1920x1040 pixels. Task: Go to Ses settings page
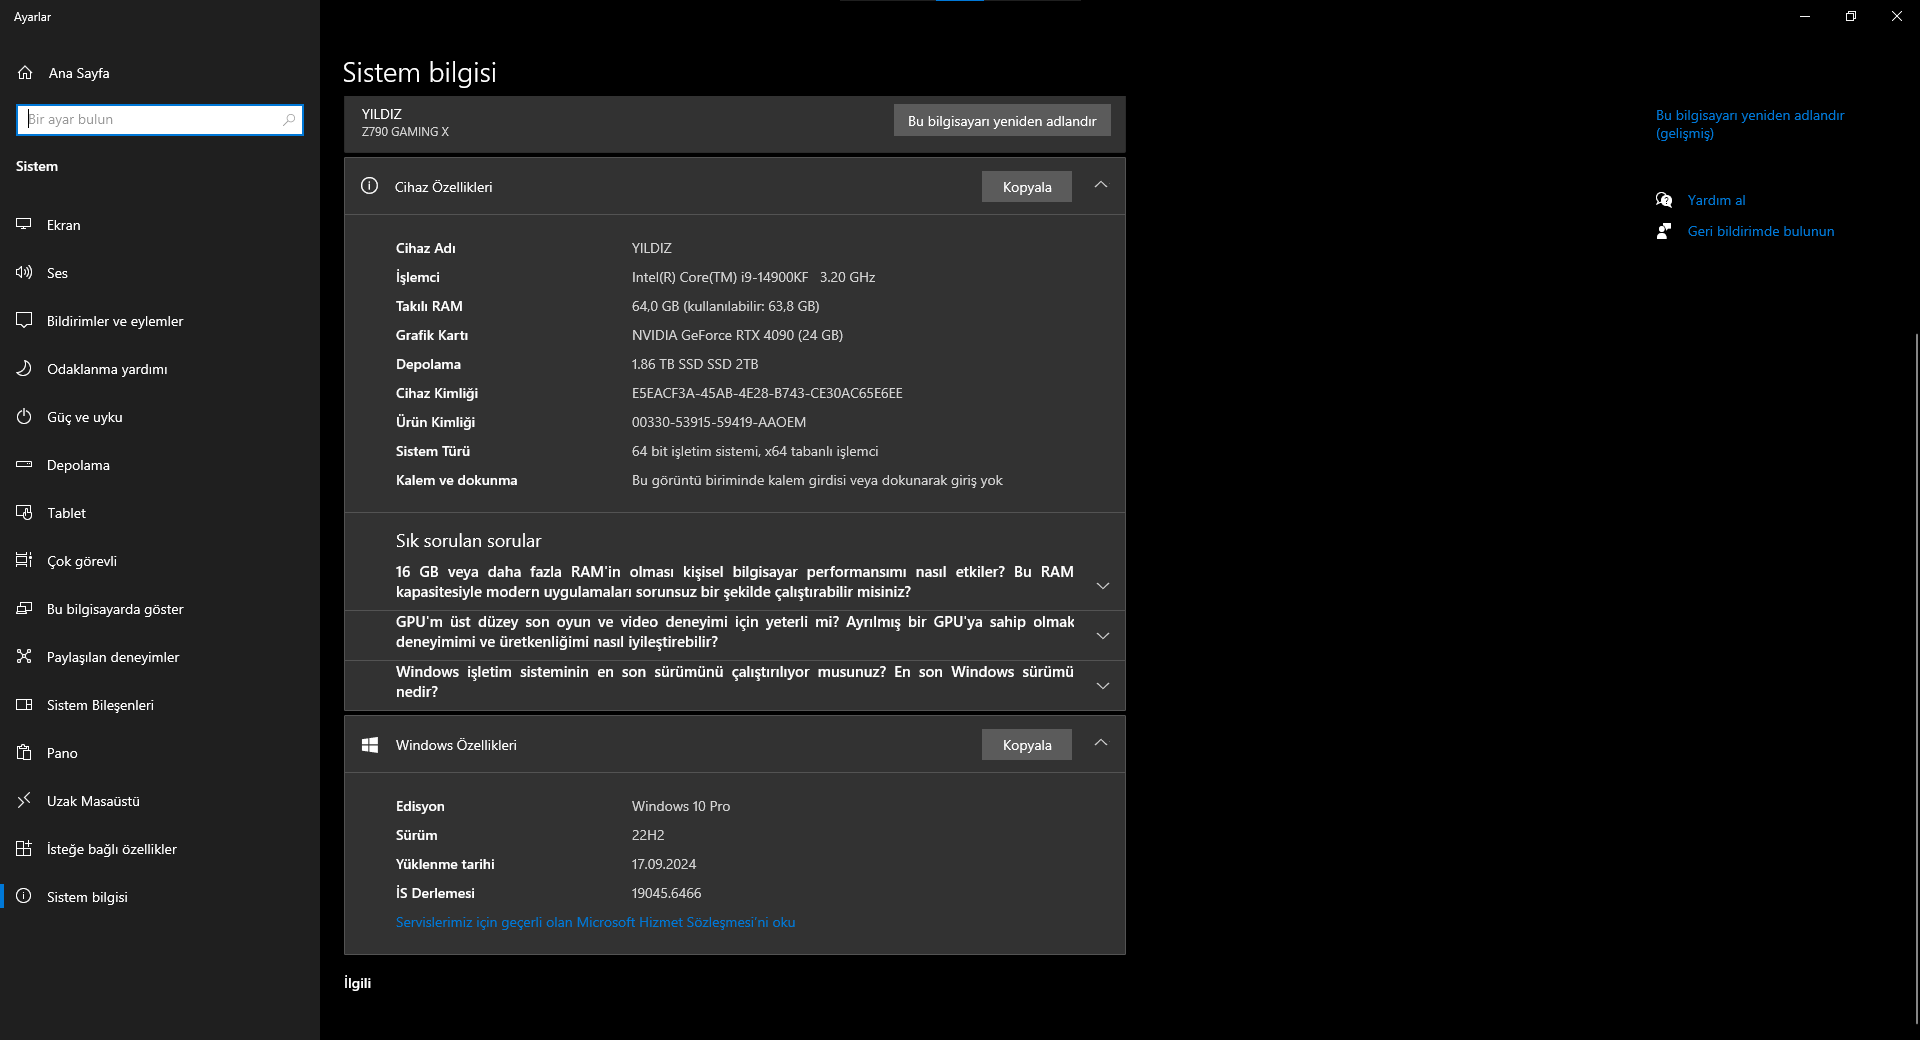160,273
